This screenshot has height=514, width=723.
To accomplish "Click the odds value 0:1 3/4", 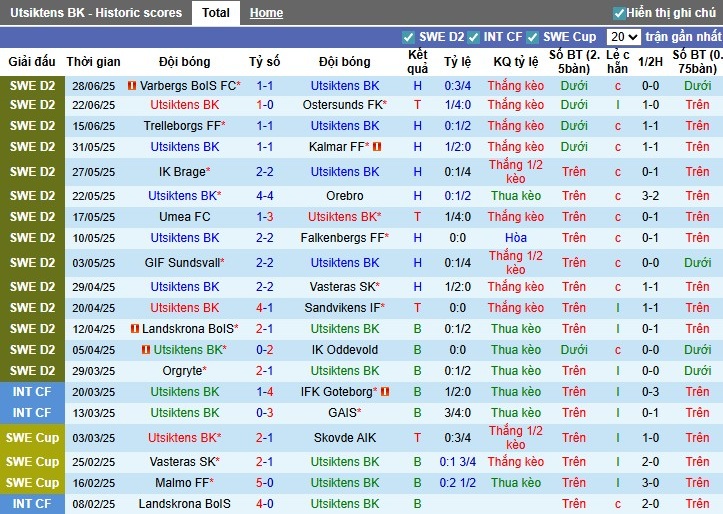I will 457,462.
